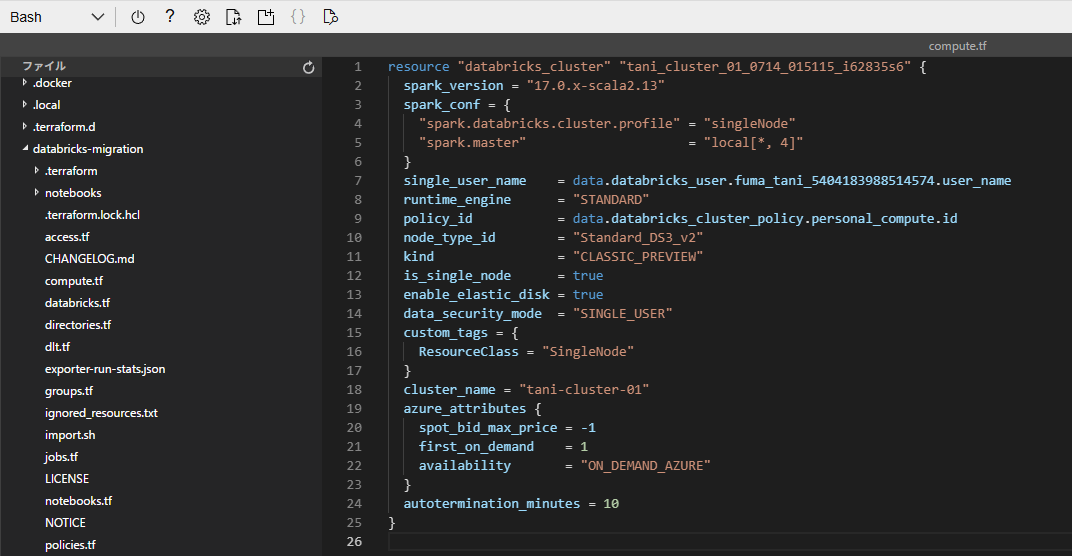Open jobs.tf file
1072x556 pixels.
coord(62,457)
